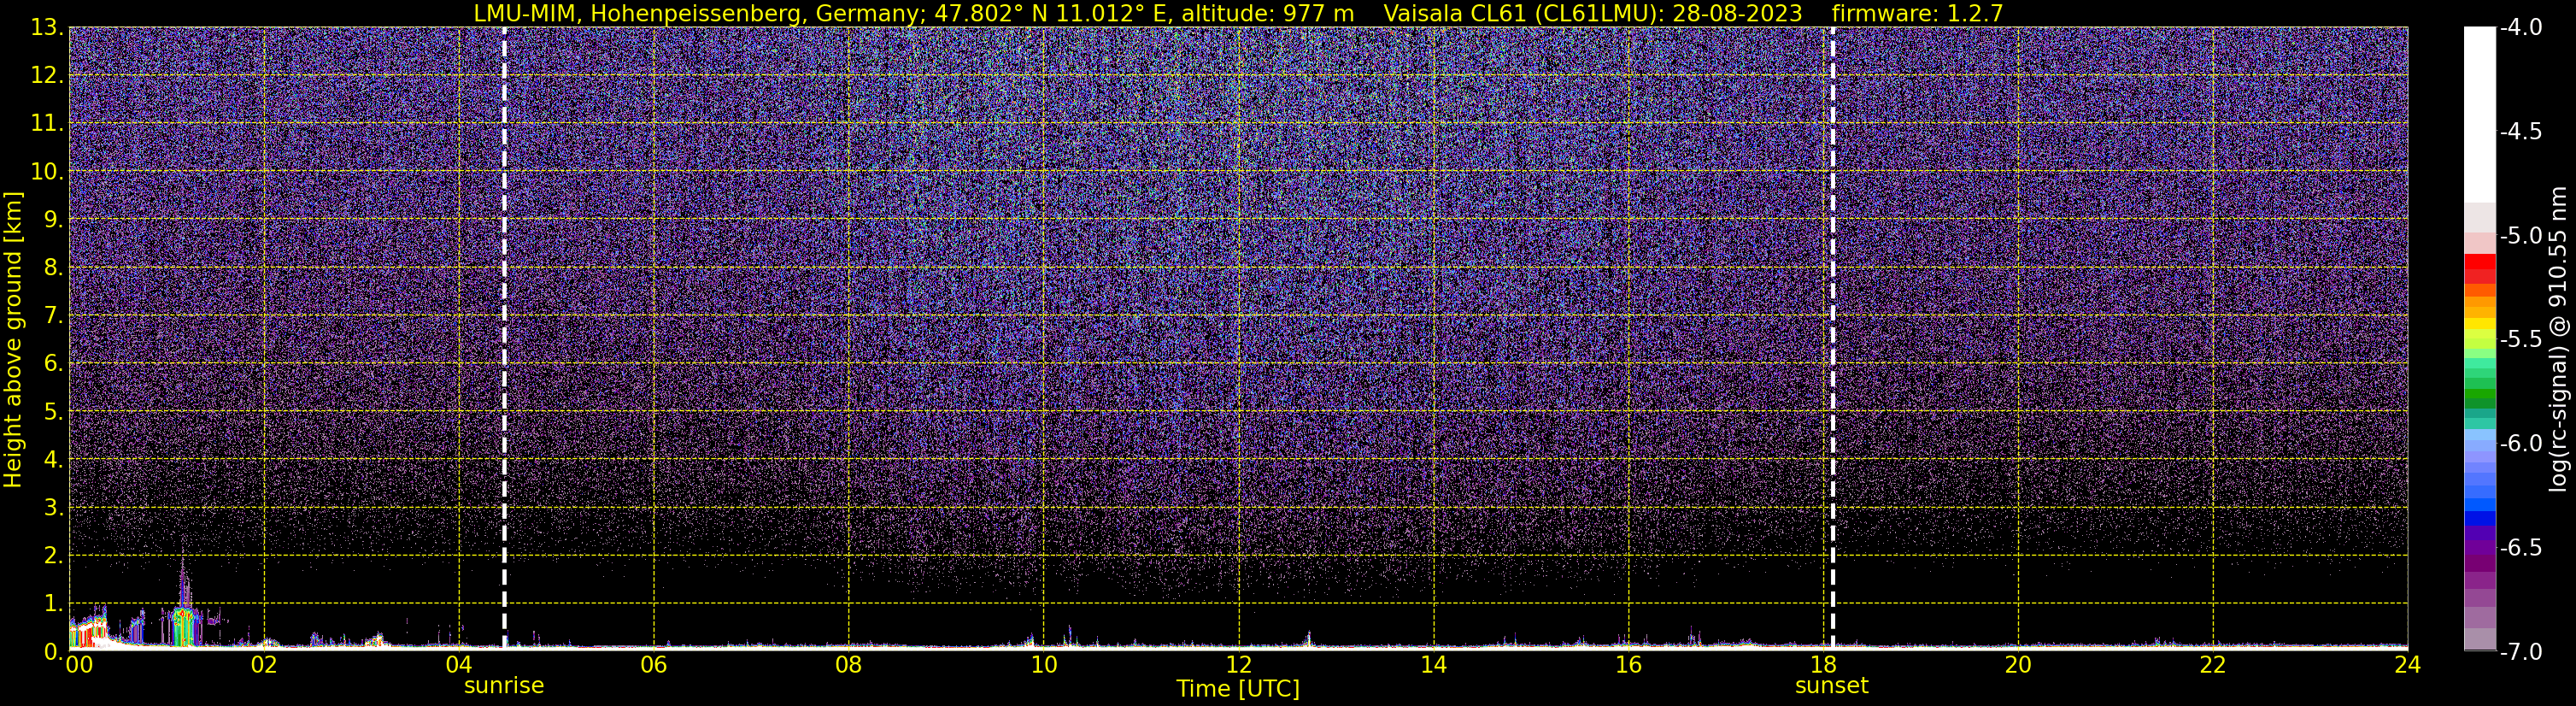Screen dimensions: 2576x706
Task: Click the y-axis tick label 8.
Action: pos(52,267)
